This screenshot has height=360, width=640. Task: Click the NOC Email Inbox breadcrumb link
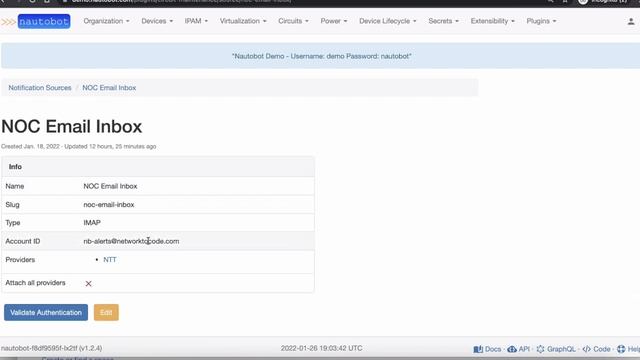[109, 88]
